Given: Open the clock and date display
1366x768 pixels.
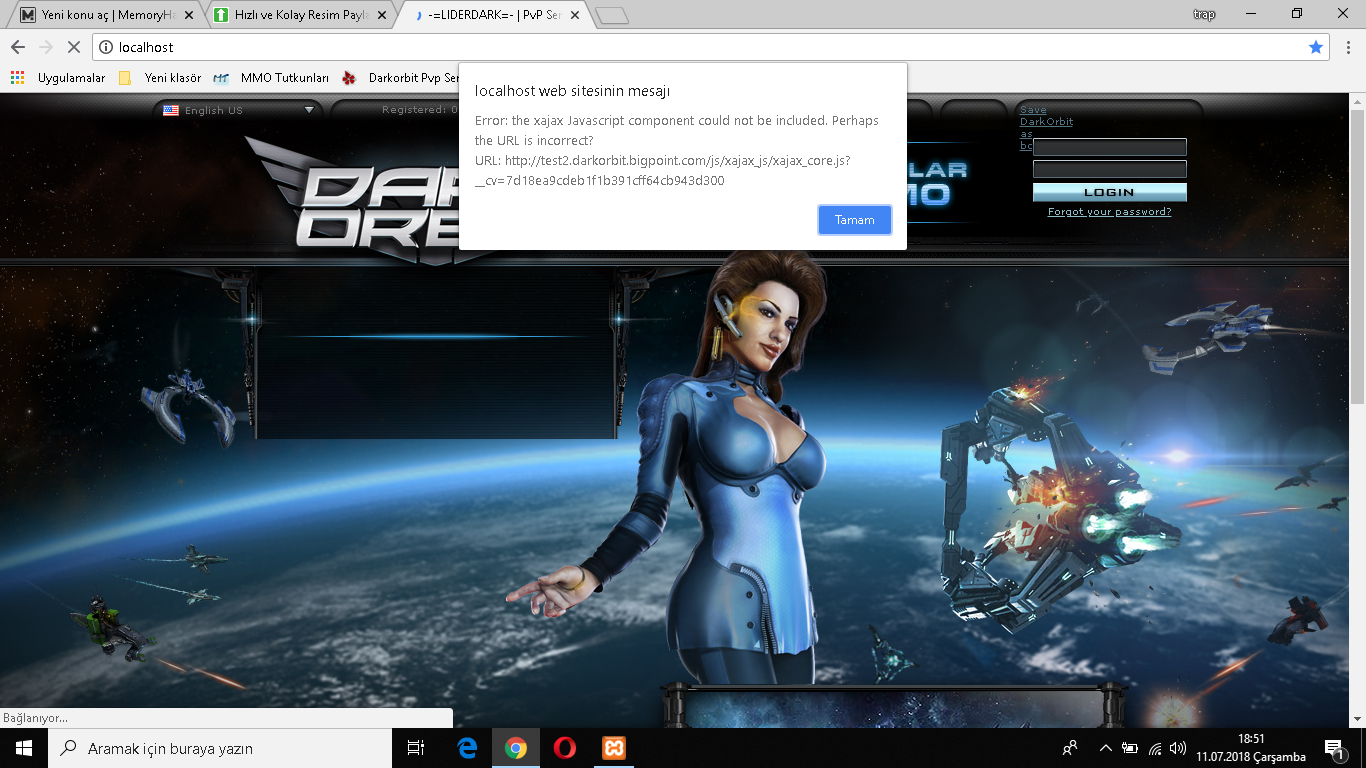Looking at the screenshot, I should 1251,748.
